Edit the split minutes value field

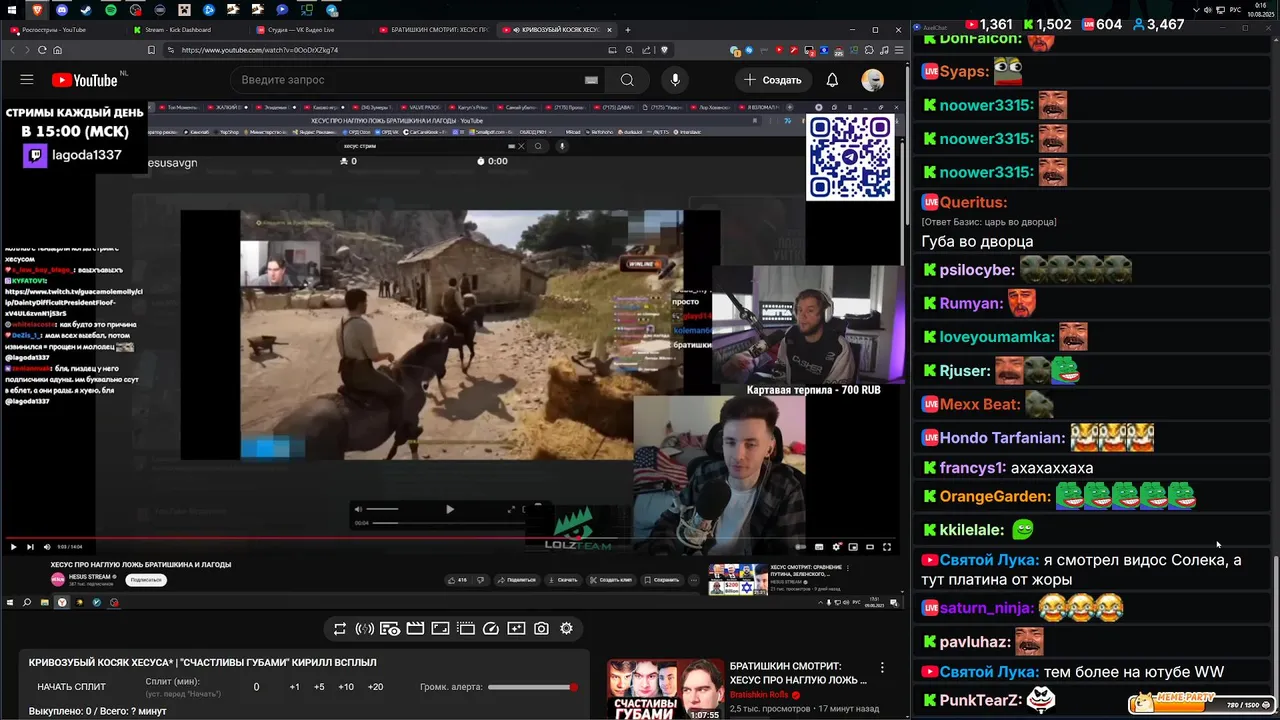pyautogui.click(x=256, y=687)
